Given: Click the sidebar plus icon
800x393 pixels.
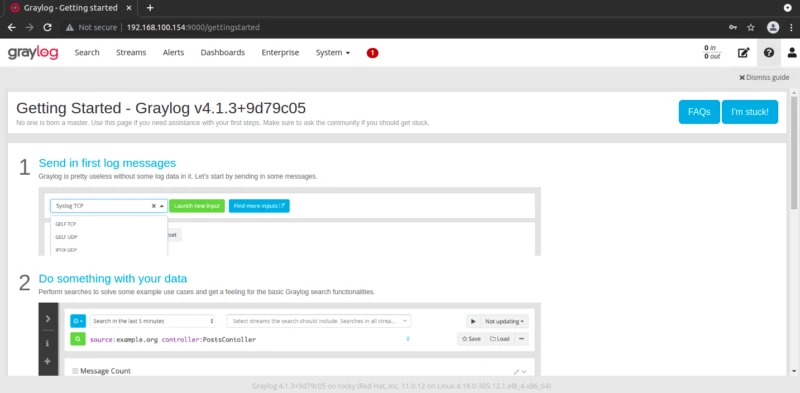Looking at the screenshot, I should (47, 361).
